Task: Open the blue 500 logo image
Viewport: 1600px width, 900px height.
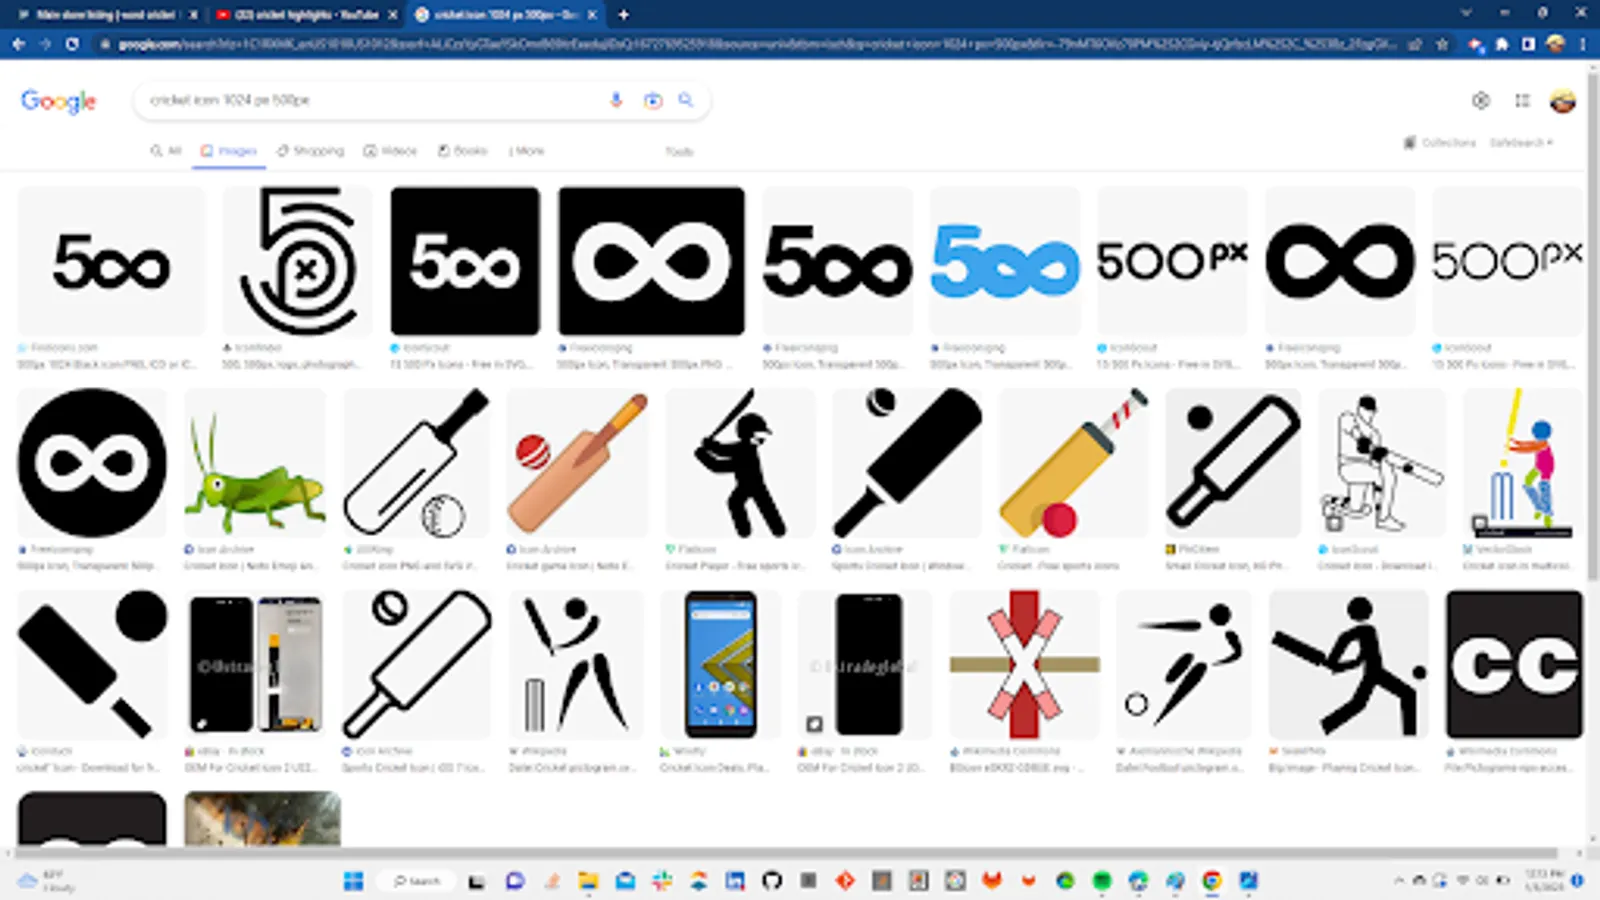Action: [1005, 261]
